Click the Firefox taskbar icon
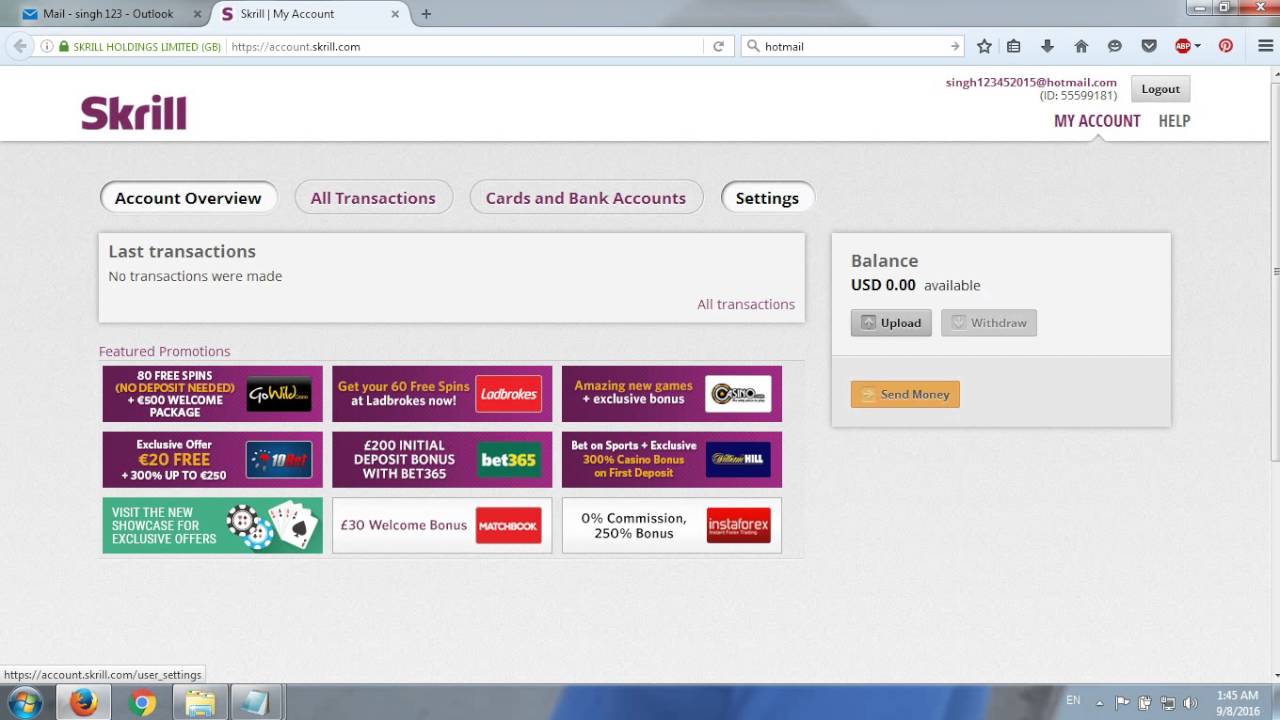Viewport: 1280px width, 720px height. tap(84, 702)
